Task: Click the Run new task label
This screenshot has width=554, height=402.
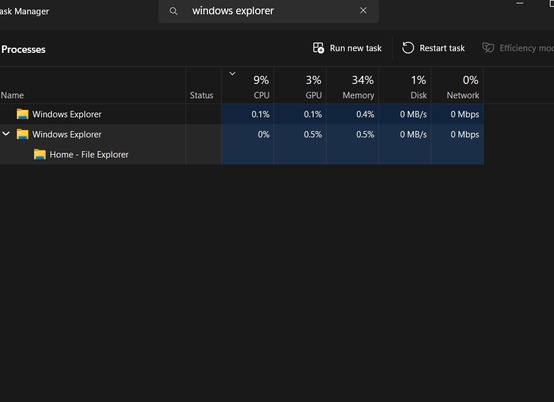Action: tap(355, 48)
